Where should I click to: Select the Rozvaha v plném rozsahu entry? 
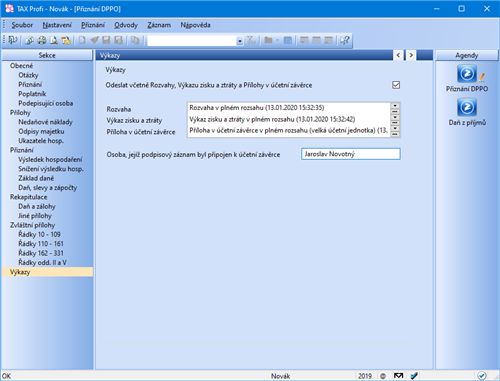click(257, 108)
